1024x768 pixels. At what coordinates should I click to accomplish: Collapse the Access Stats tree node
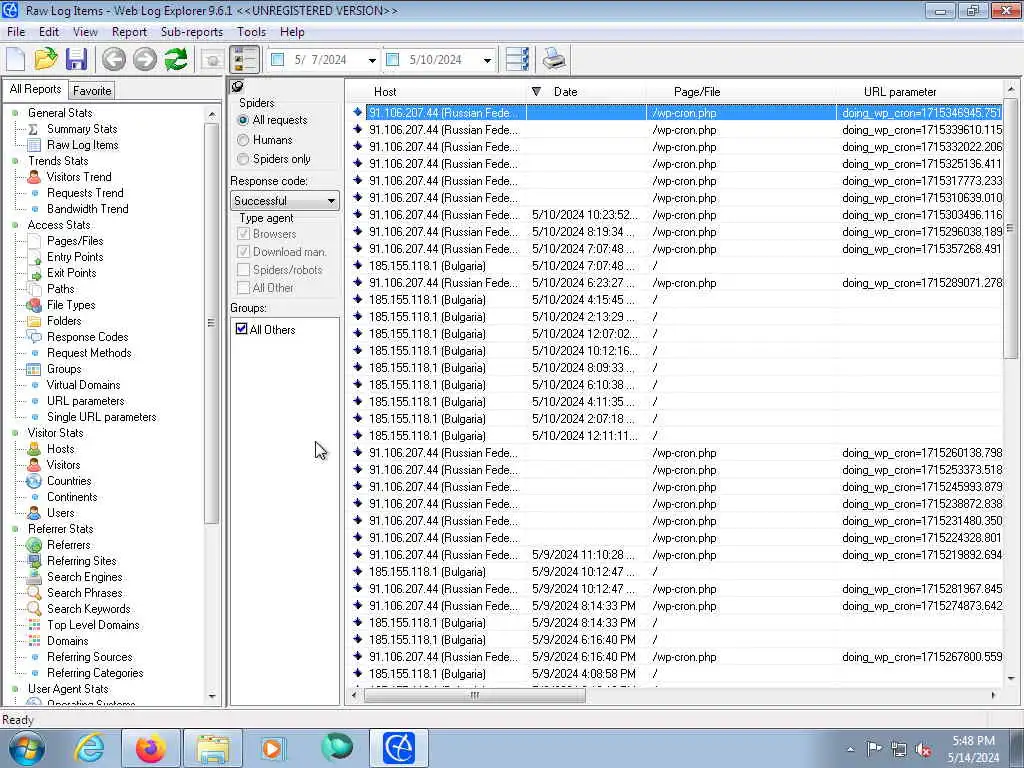coord(15,225)
